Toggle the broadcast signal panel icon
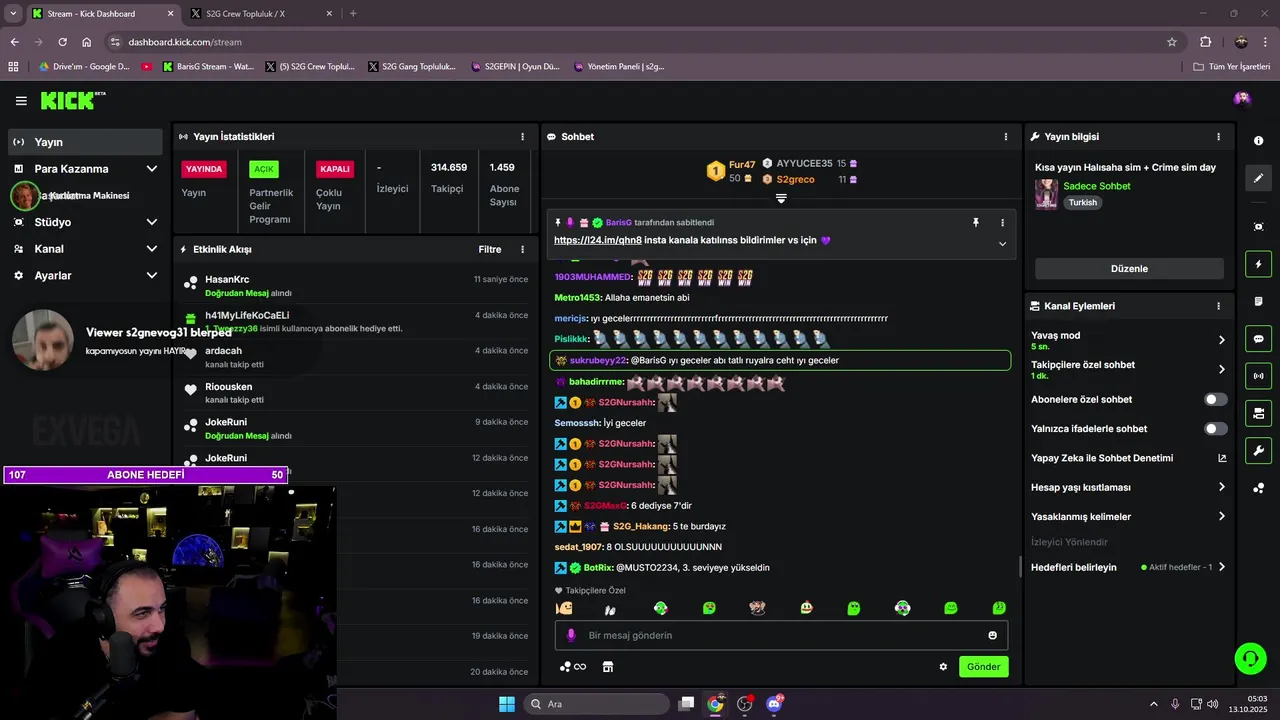Image resolution: width=1280 pixels, height=720 pixels. coord(1258,376)
